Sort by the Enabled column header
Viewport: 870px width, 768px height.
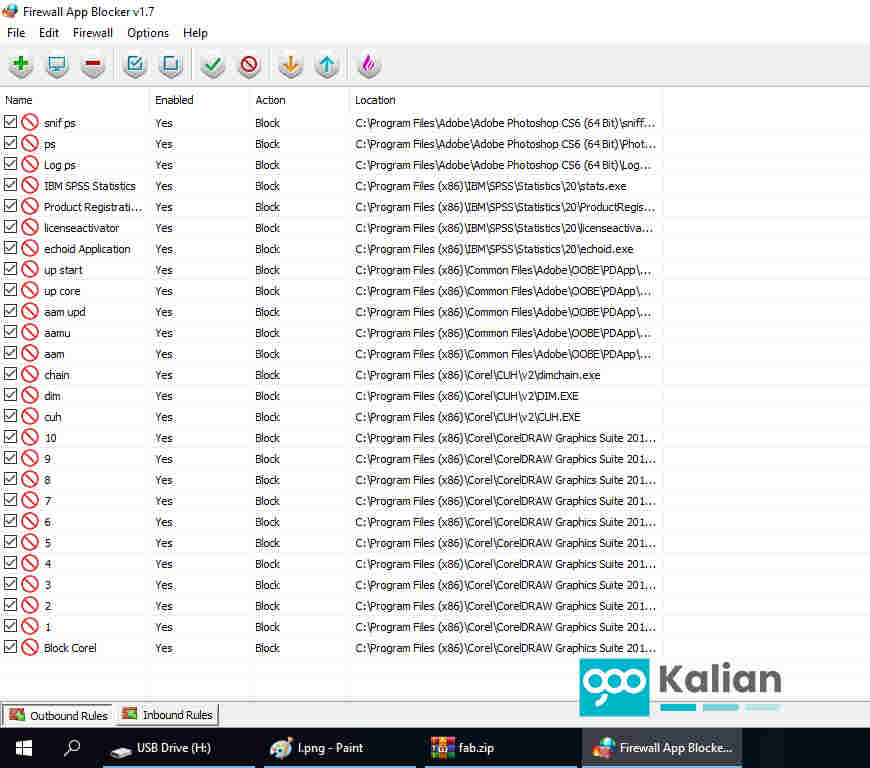pyautogui.click(x=199, y=100)
